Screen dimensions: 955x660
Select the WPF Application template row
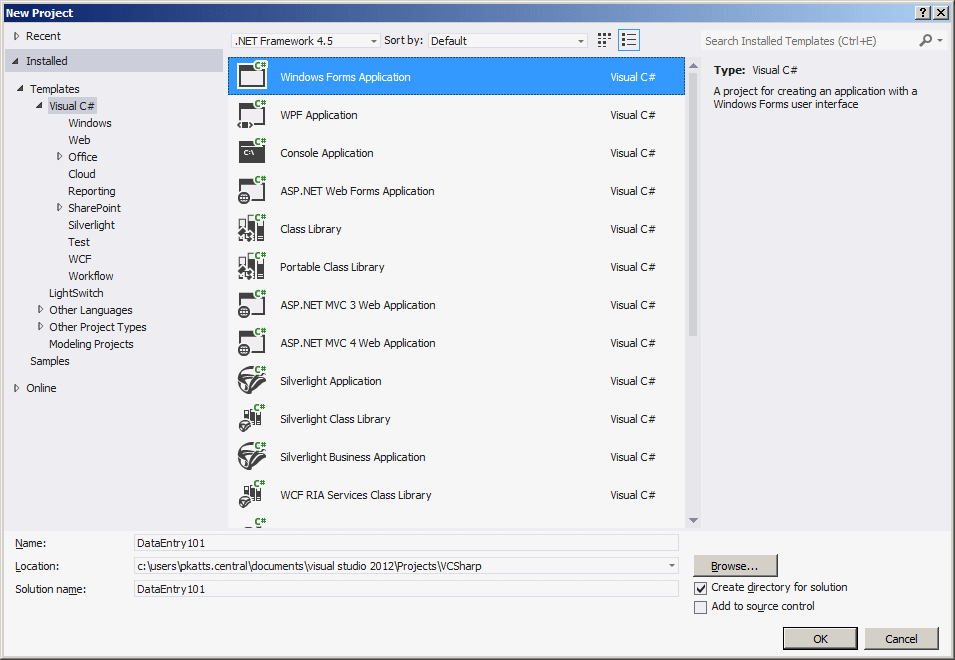456,114
